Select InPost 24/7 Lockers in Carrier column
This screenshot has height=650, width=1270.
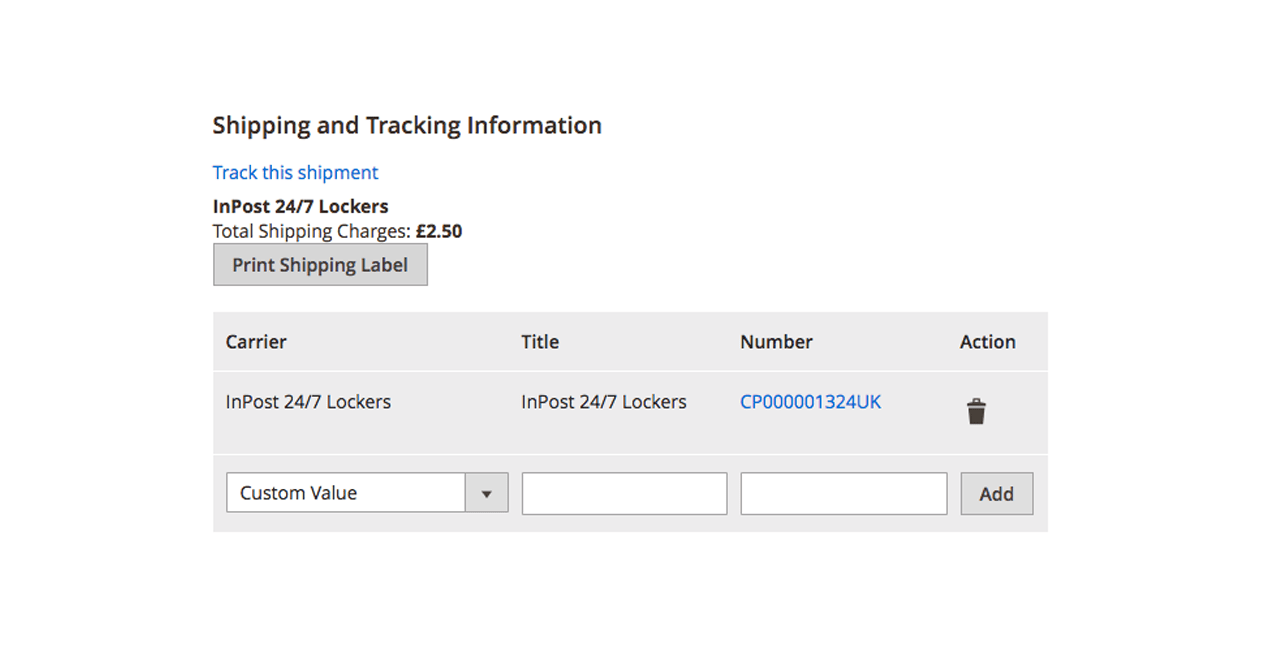point(308,402)
